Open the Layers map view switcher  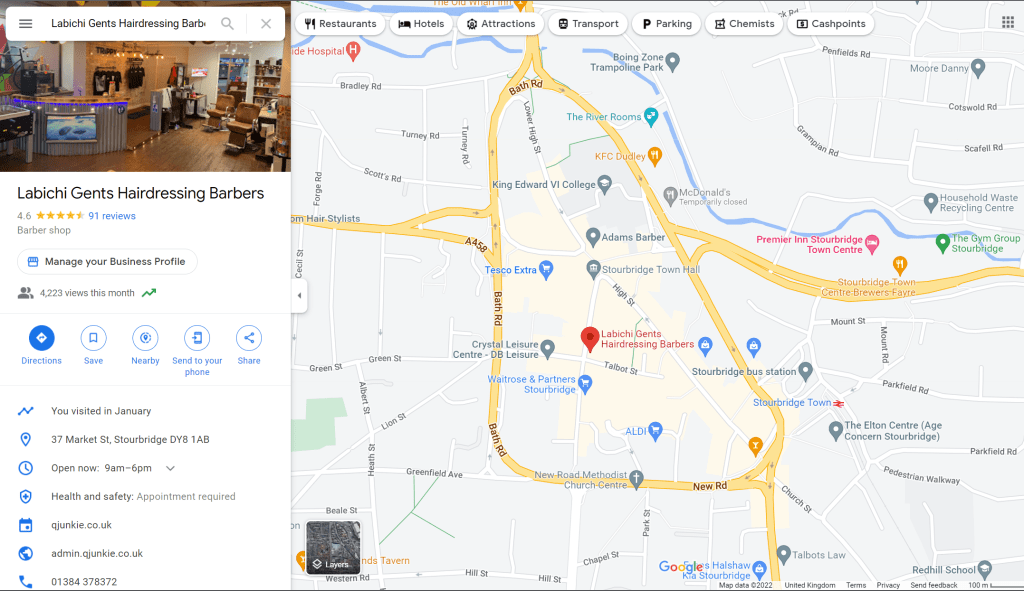click(333, 547)
